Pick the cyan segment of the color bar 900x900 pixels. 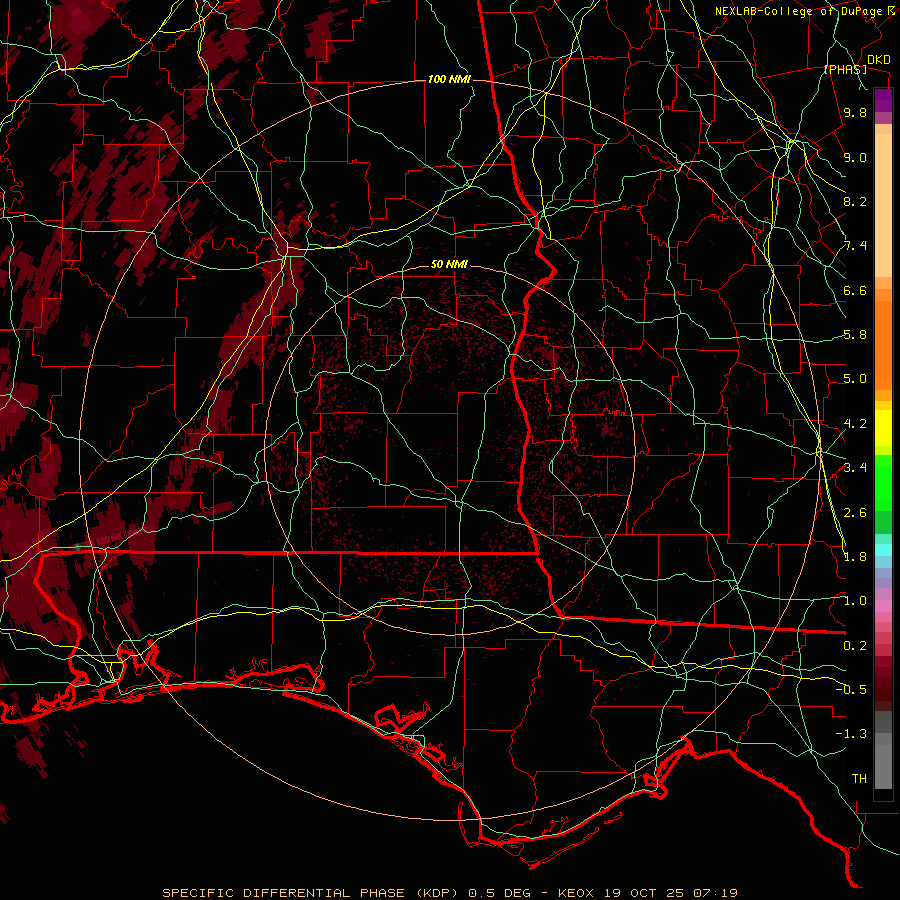[x=883, y=550]
